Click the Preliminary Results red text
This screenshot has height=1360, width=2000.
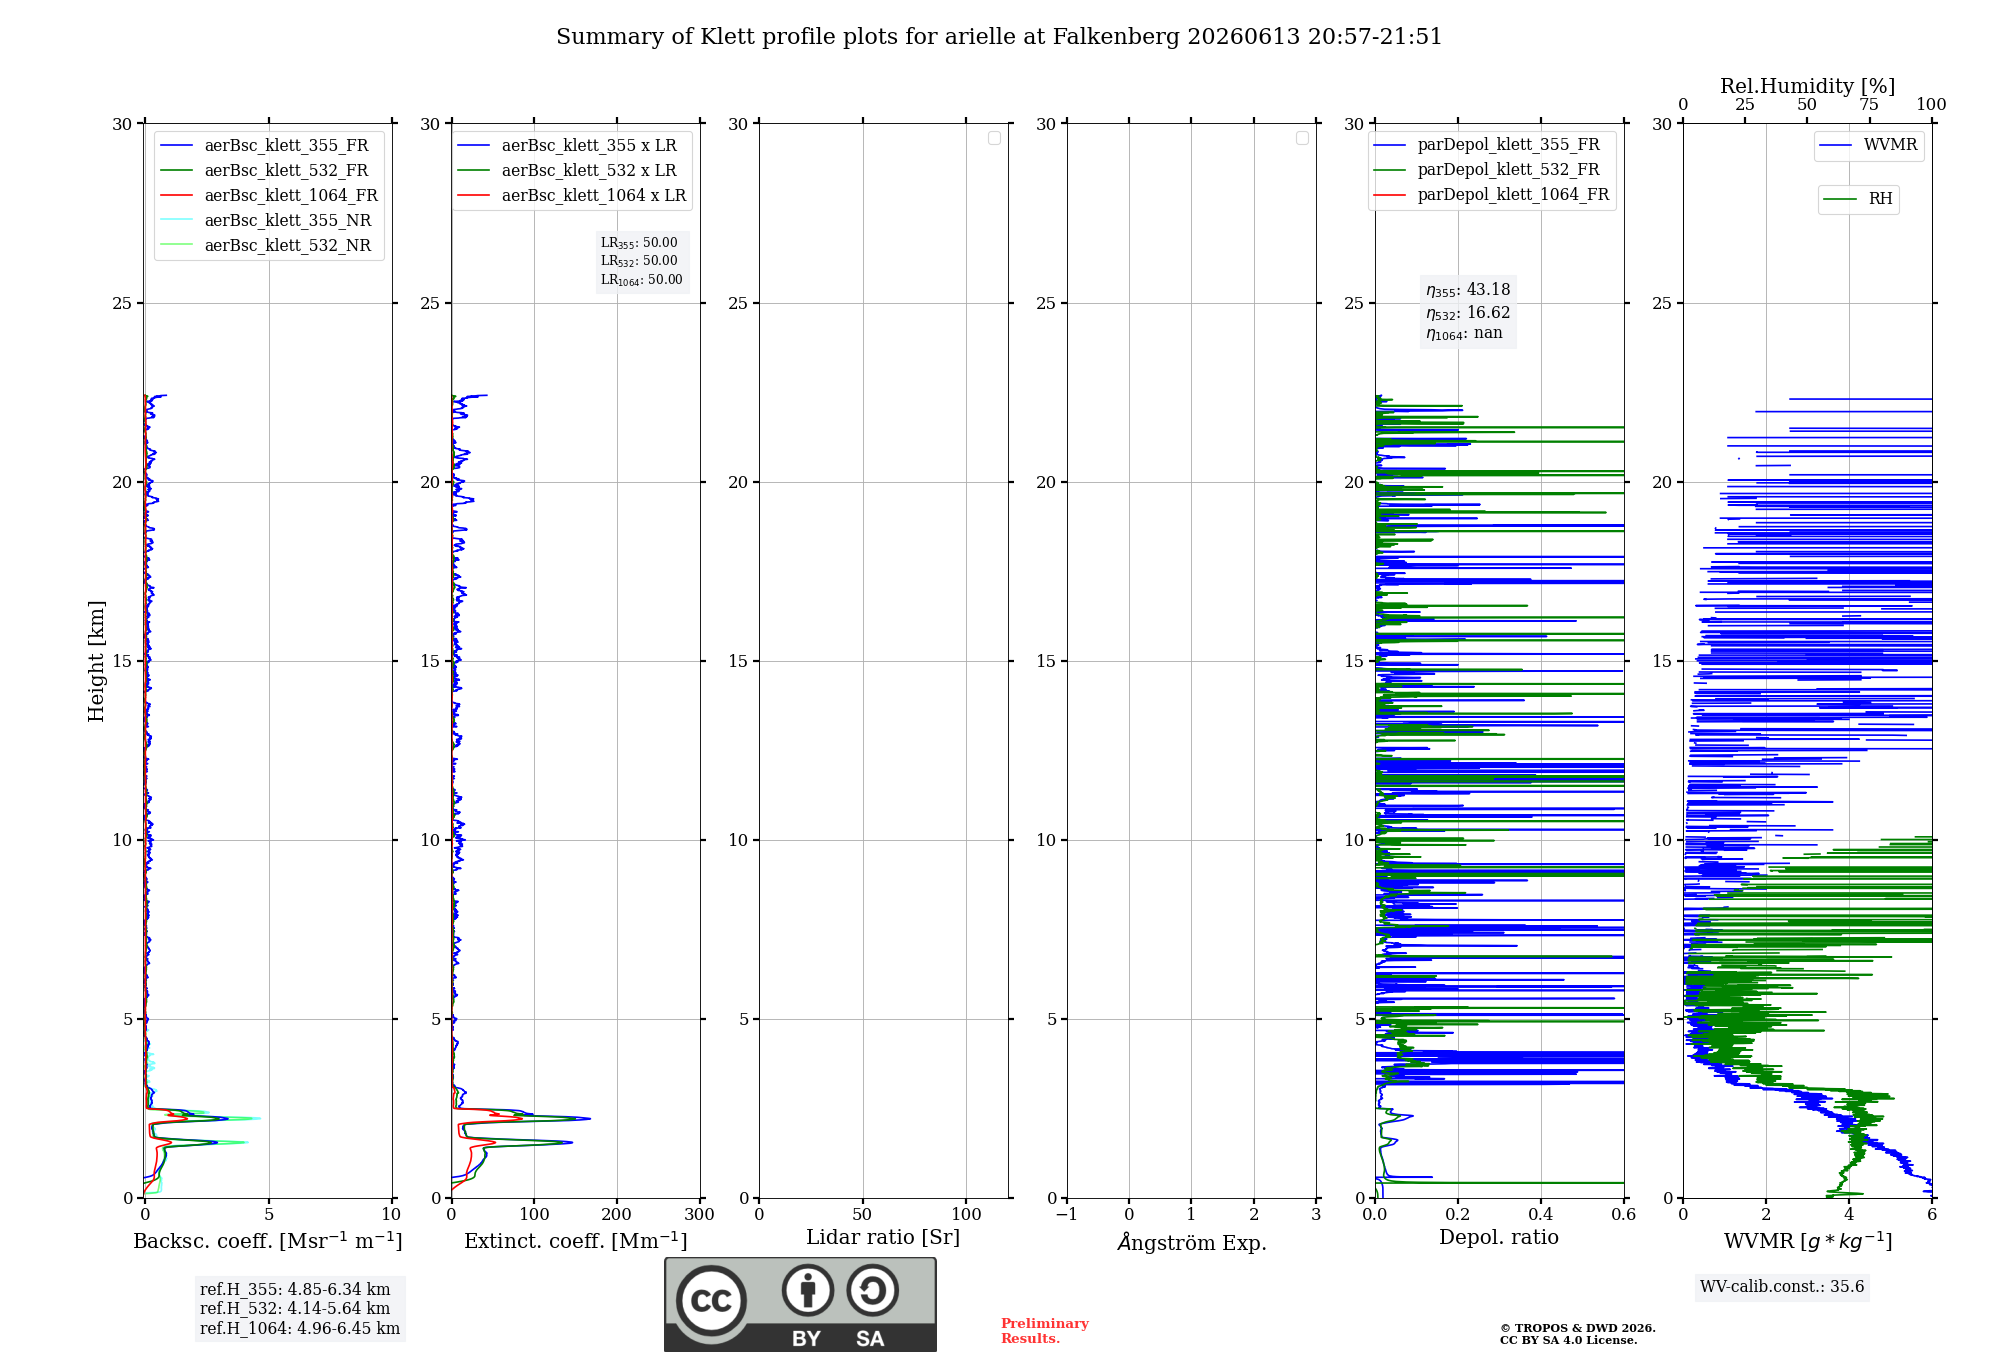[x=1045, y=1331]
